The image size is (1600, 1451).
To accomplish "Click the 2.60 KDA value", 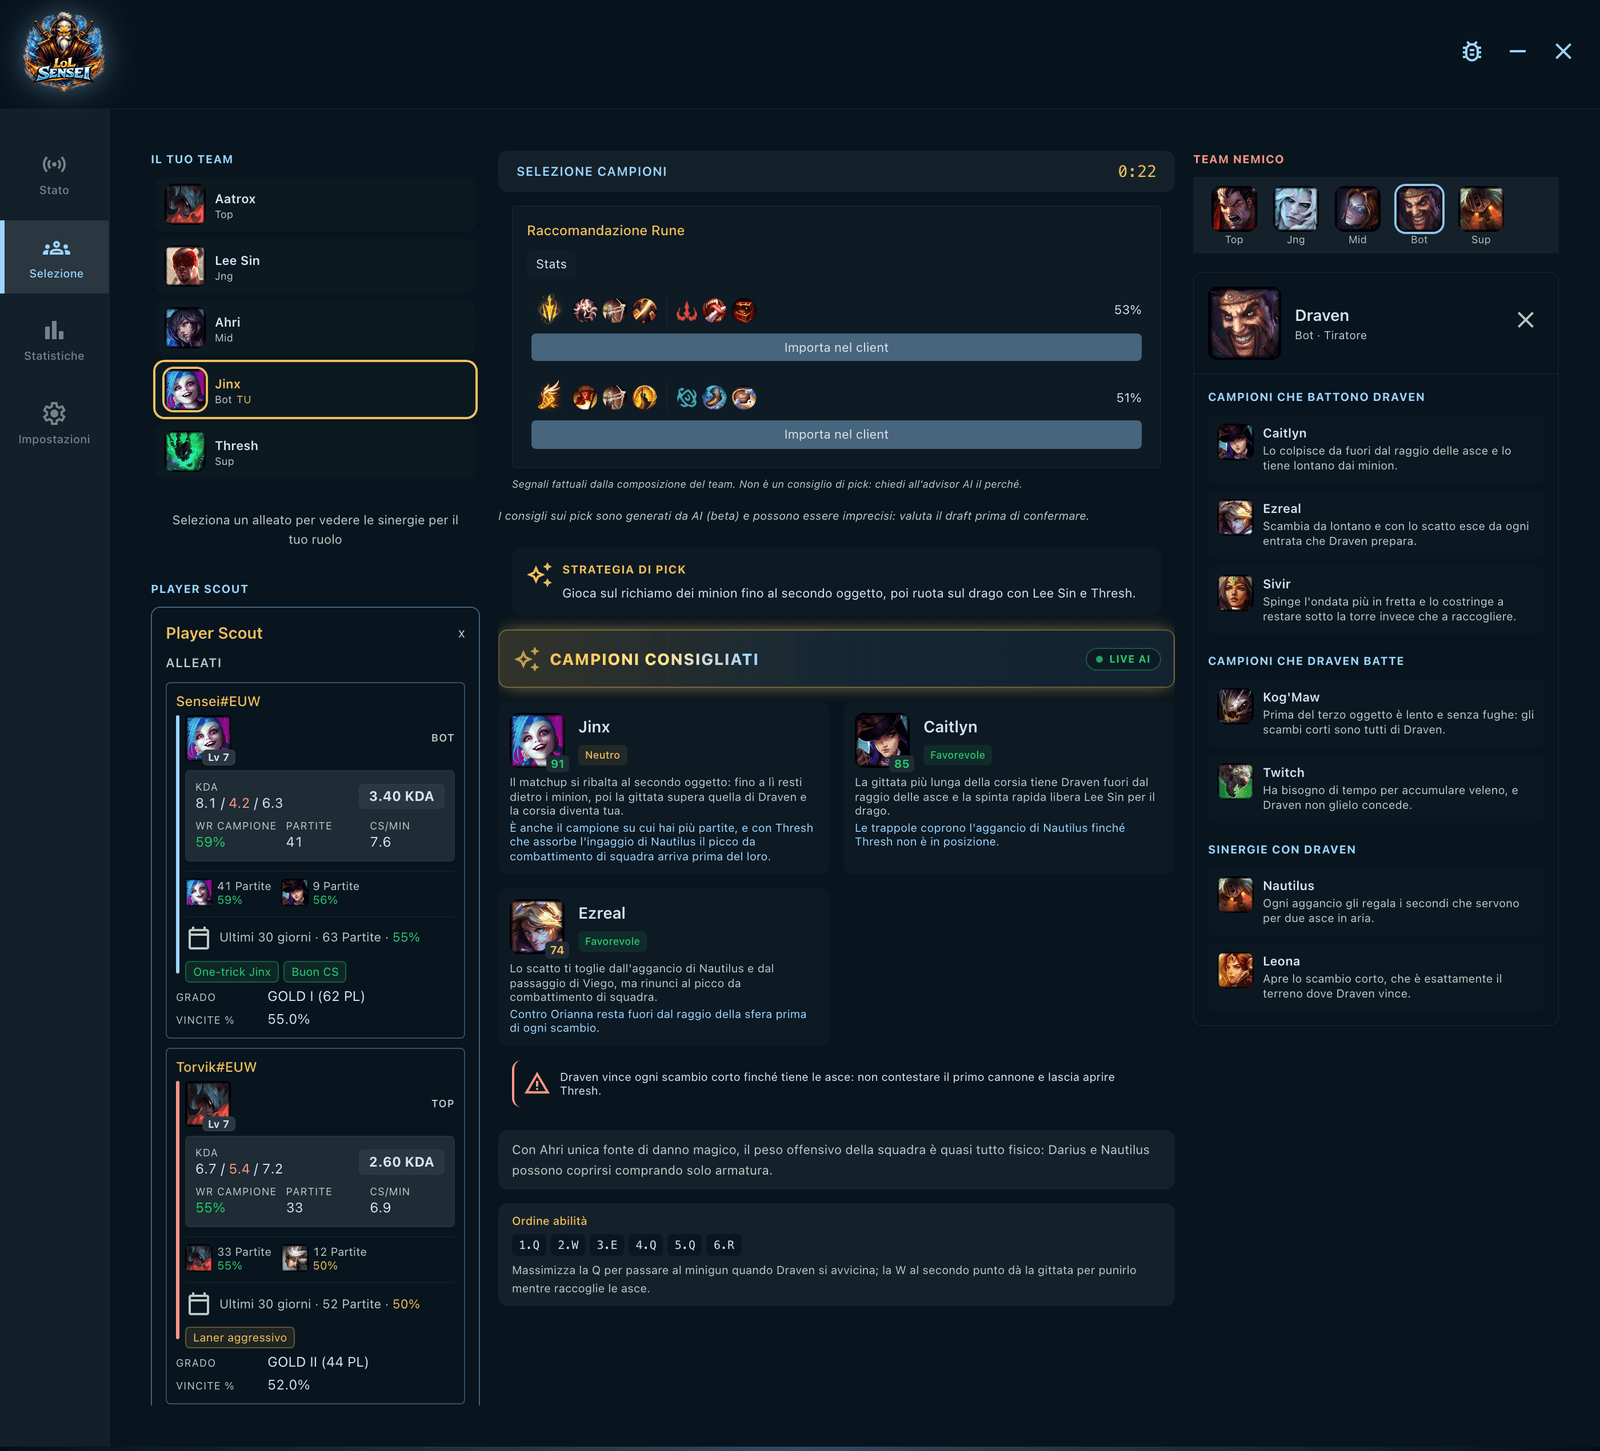I will tap(401, 1162).
